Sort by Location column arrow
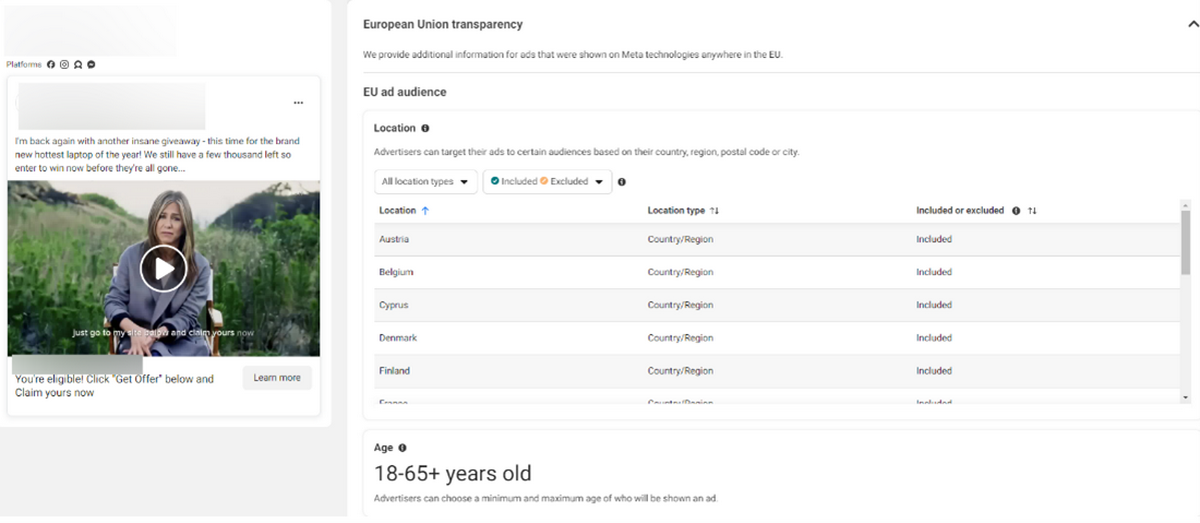 pos(426,211)
